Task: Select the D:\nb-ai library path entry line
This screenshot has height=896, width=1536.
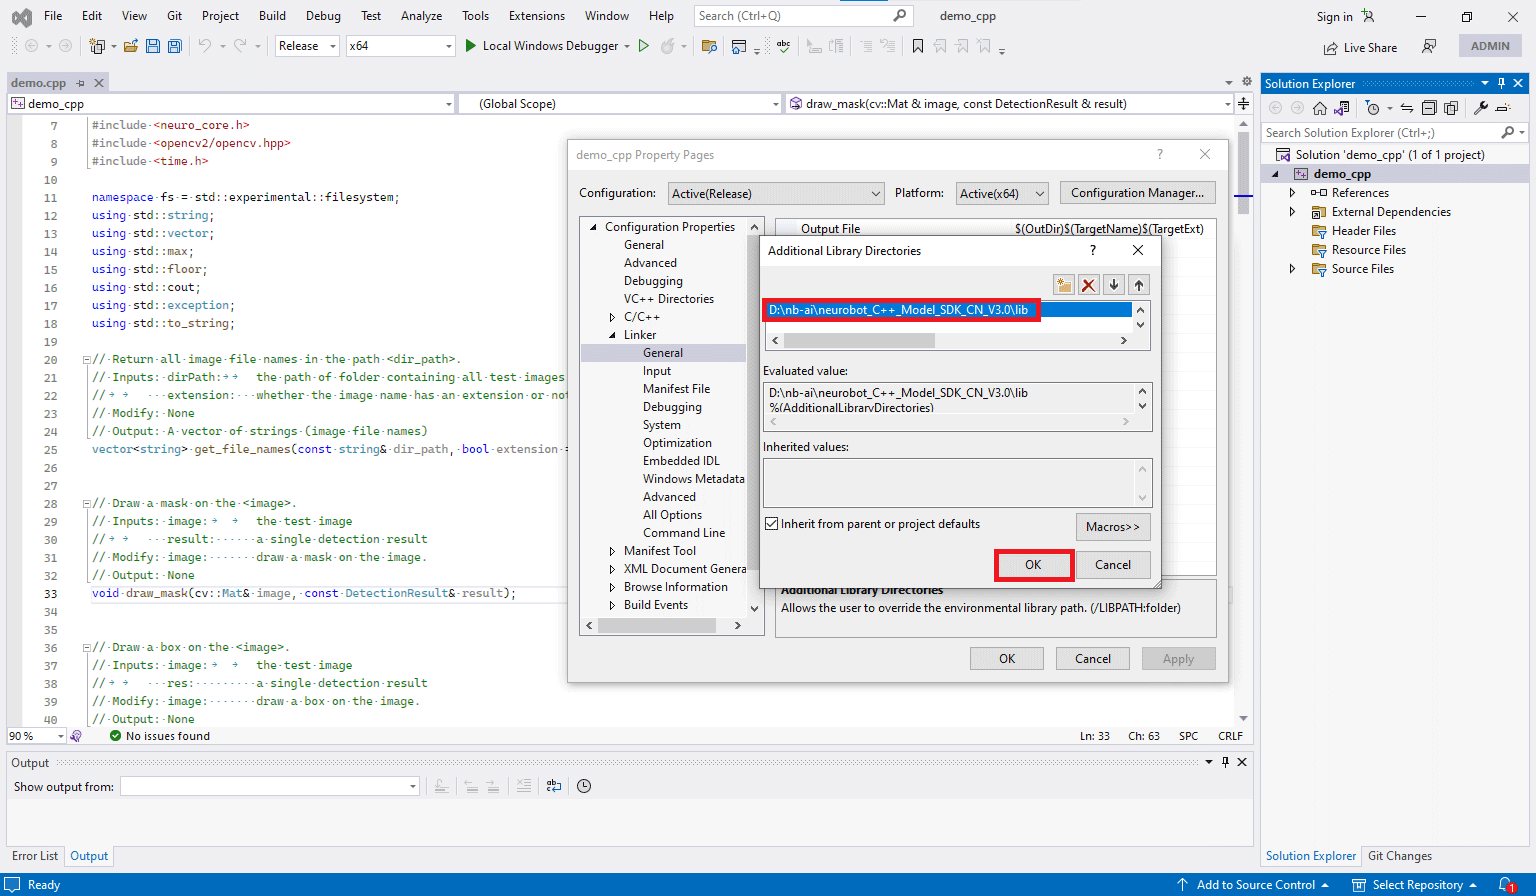Action: pos(947,310)
